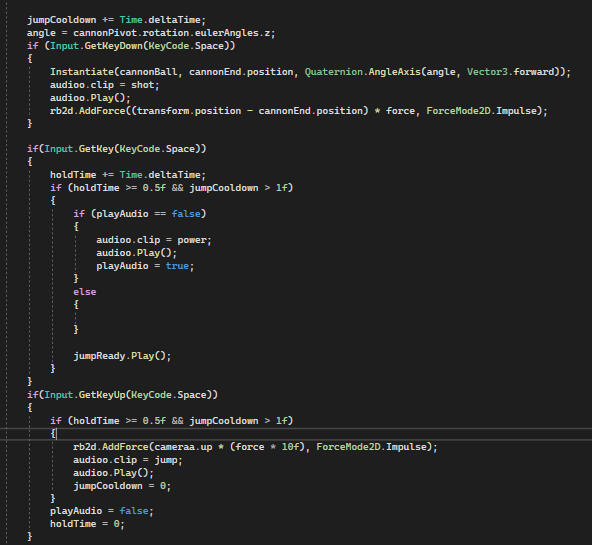The image size is (592, 545).
Task: Click the 'true' literal after playAudio
Action: (x=177, y=266)
